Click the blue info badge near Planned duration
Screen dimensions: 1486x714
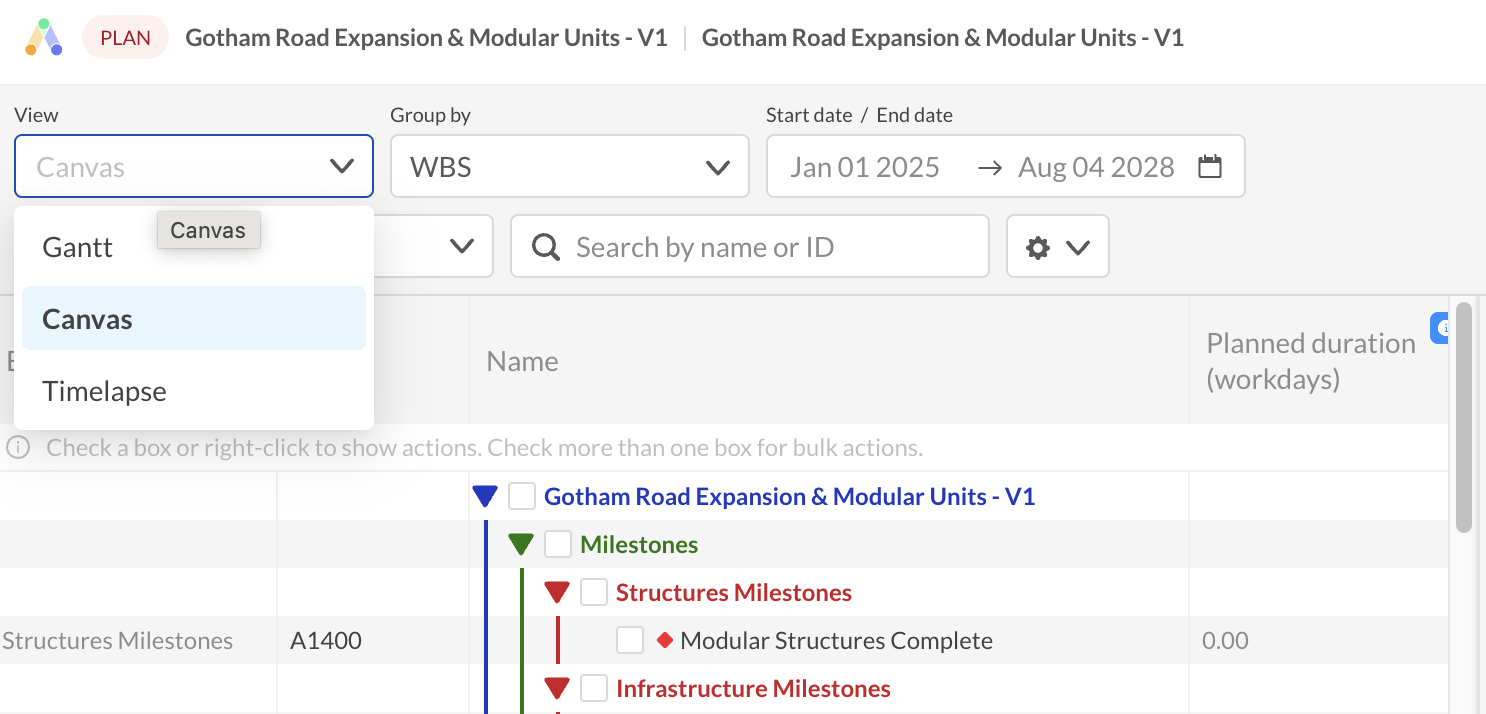1441,328
